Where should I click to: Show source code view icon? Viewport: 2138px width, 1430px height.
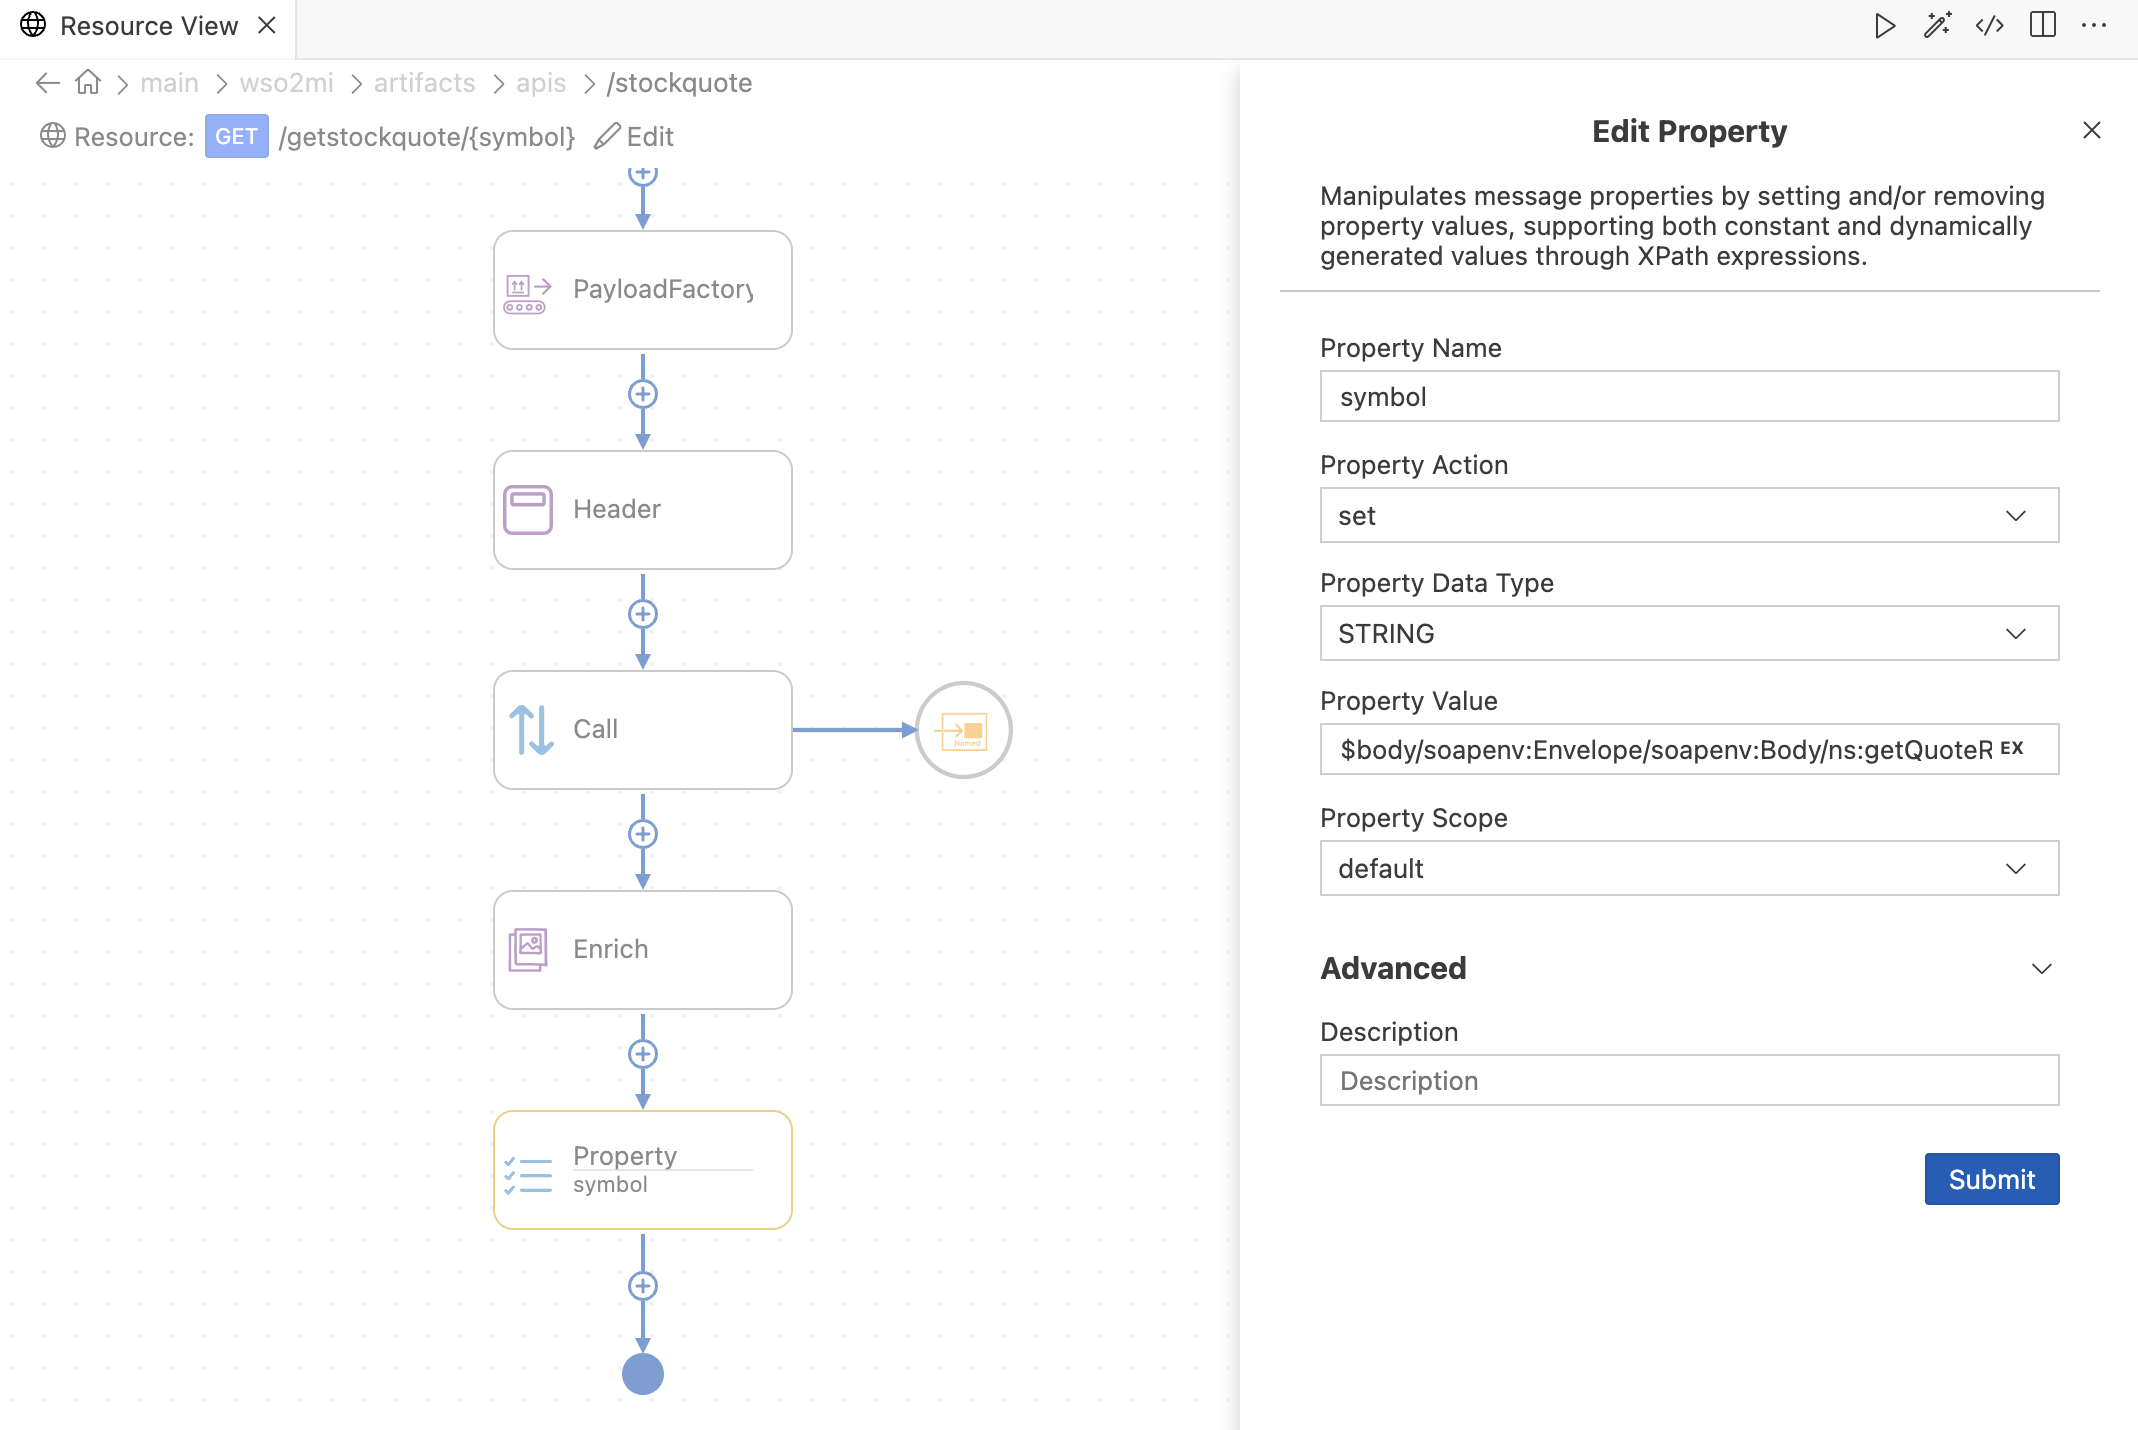point(1990,26)
